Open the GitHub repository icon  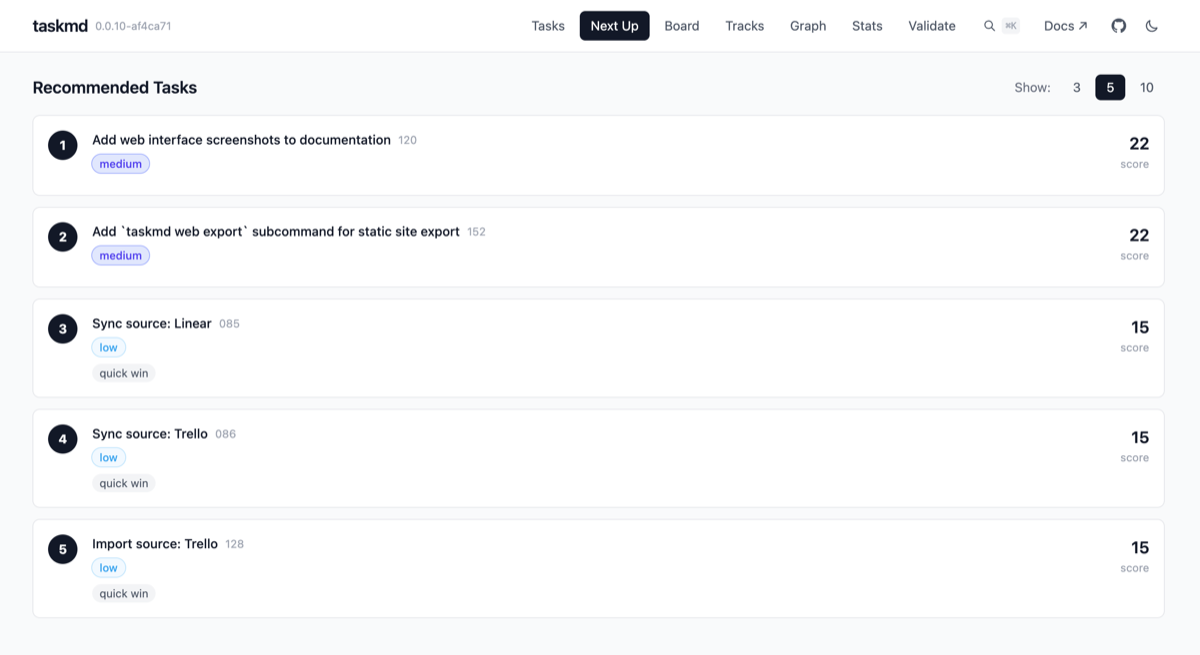click(1118, 26)
